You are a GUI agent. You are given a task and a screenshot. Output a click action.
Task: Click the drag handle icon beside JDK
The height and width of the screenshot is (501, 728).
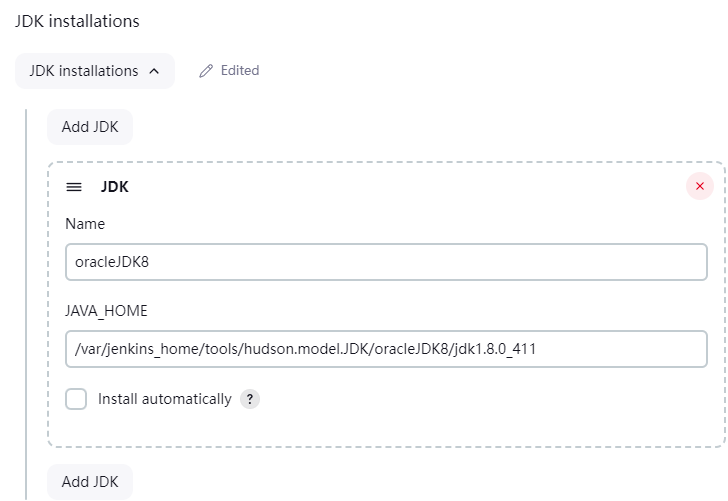pyautogui.click(x=74, y=187)
